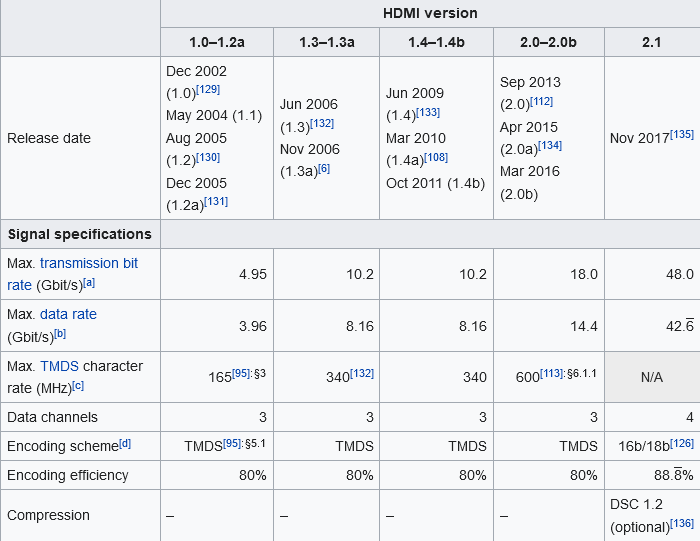Open reference [126] beside 16b/18b
Viewport: 700px width, 541px height.
coord(682,443)
